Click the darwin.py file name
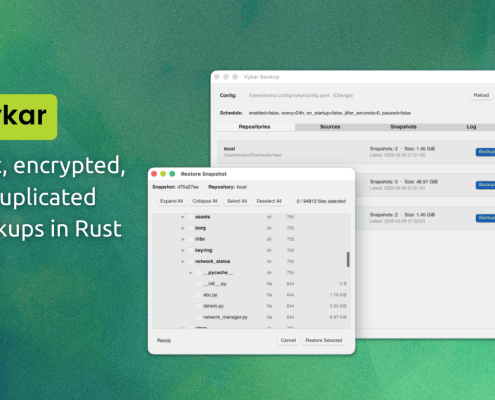495x400 pixels. click(213, 306)
